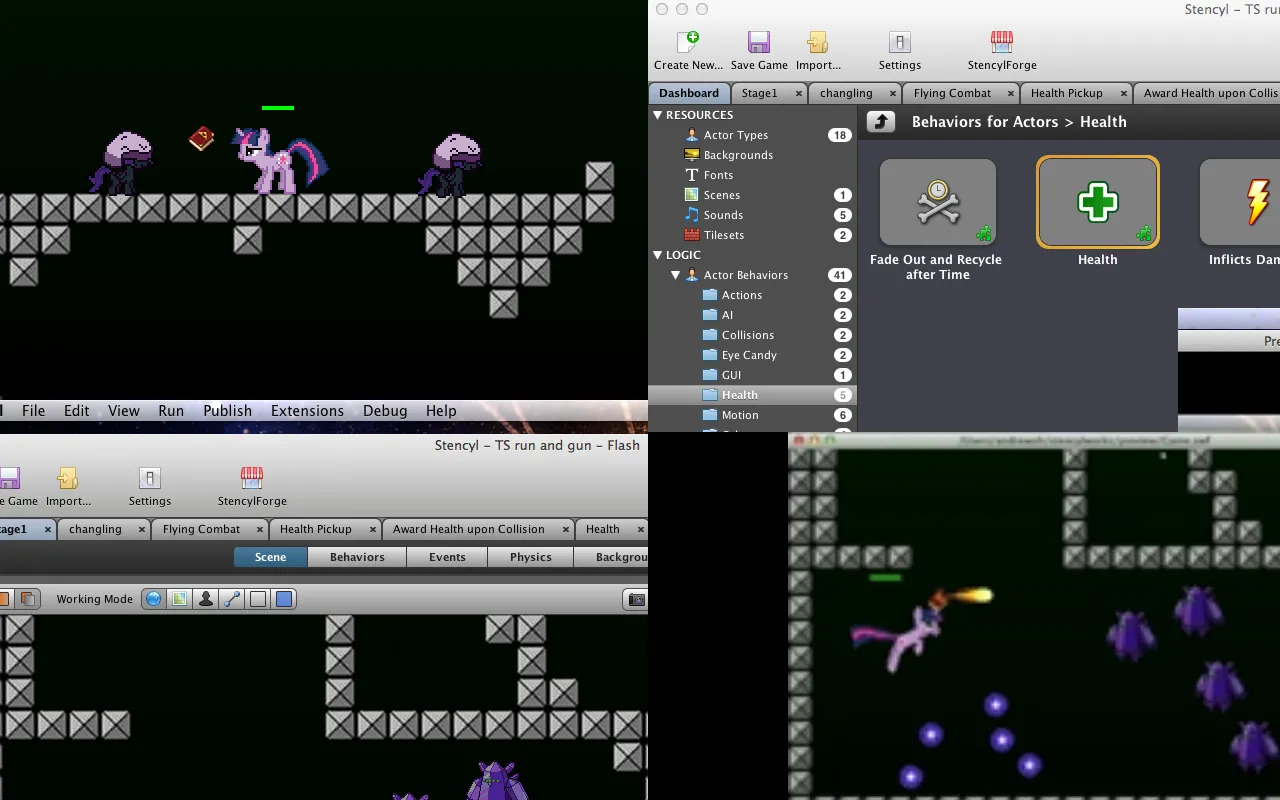Open the Tilesets resource in the sidebar
Viewport: 1280px width, 800px height.
[x=724, y=235]
